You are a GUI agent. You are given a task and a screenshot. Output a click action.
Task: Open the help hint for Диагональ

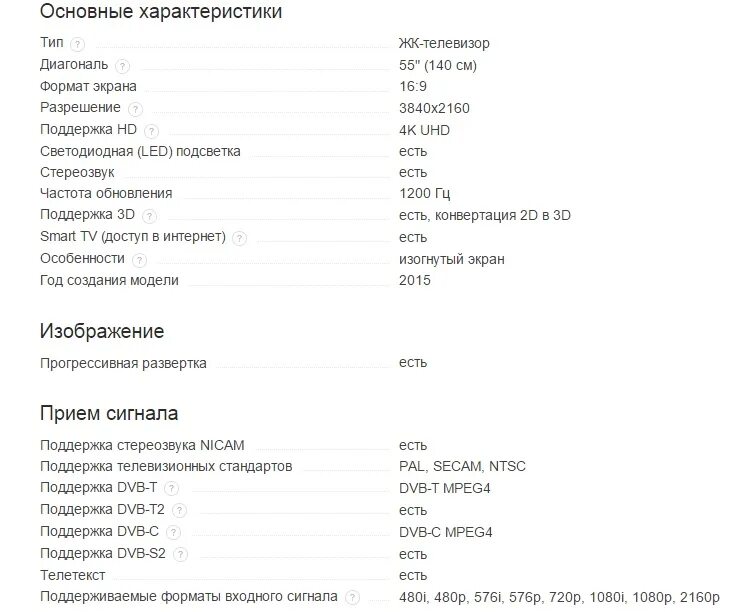(122, 66)
